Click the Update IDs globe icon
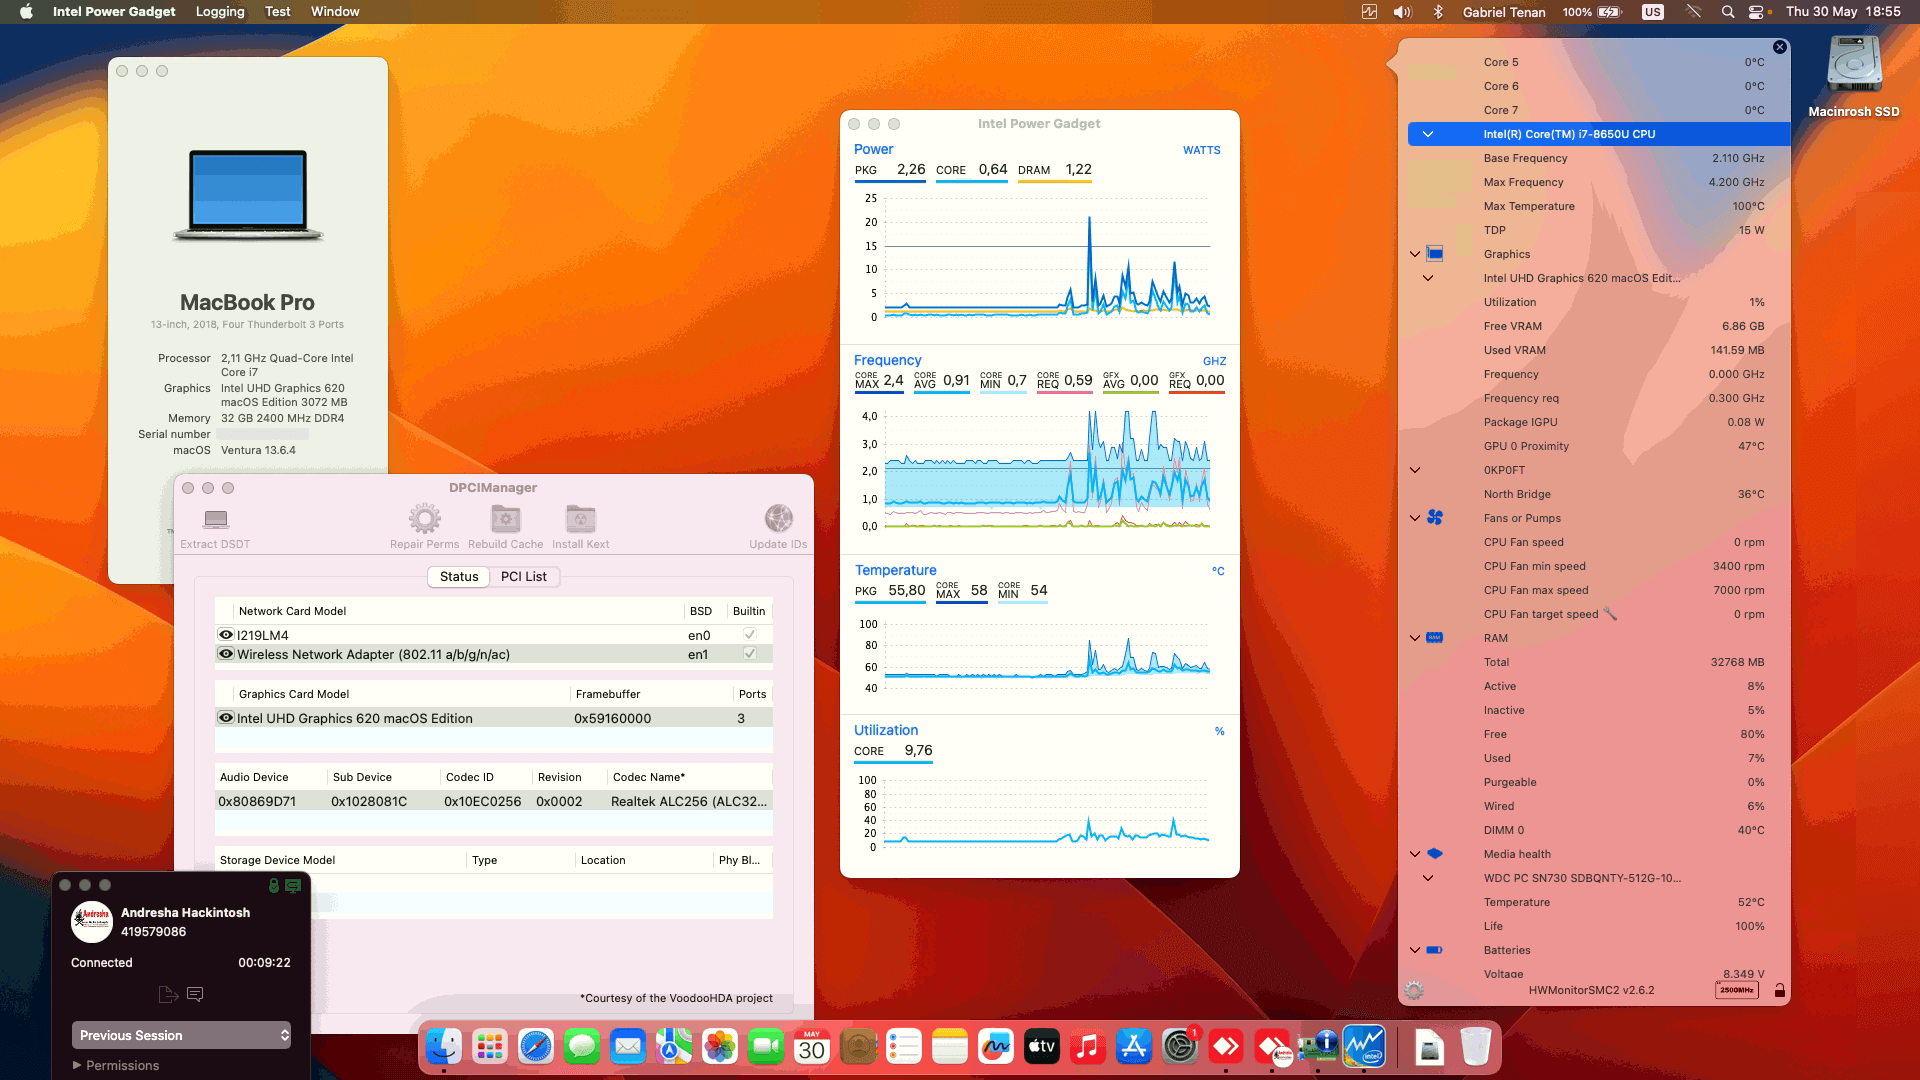 778,518
